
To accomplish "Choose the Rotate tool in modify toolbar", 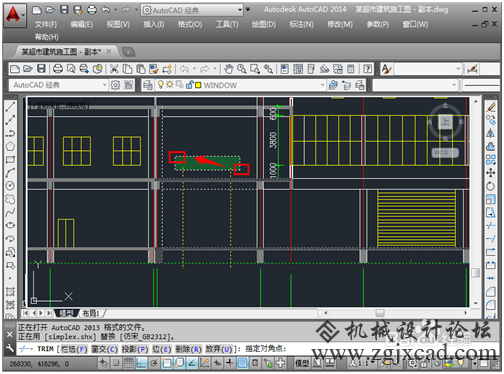I will (490, 186).
